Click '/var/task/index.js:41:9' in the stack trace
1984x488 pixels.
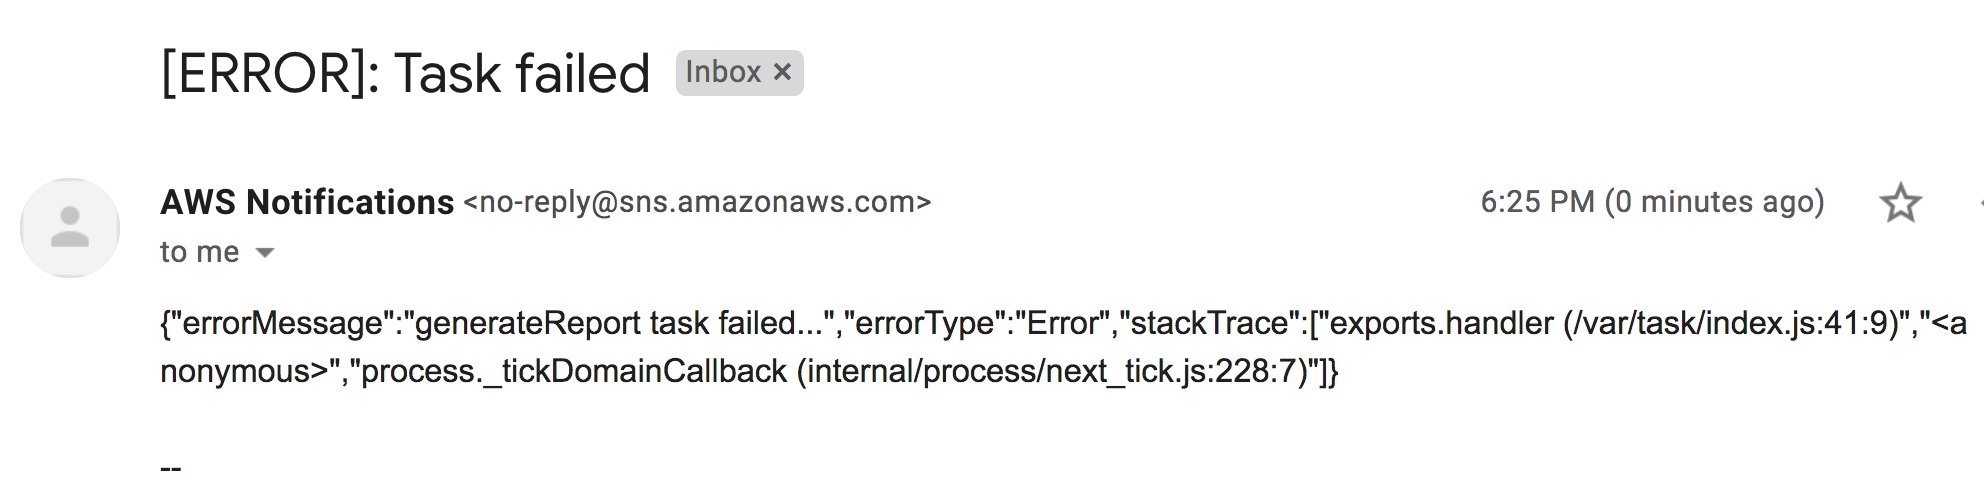tap(1734, 323)
